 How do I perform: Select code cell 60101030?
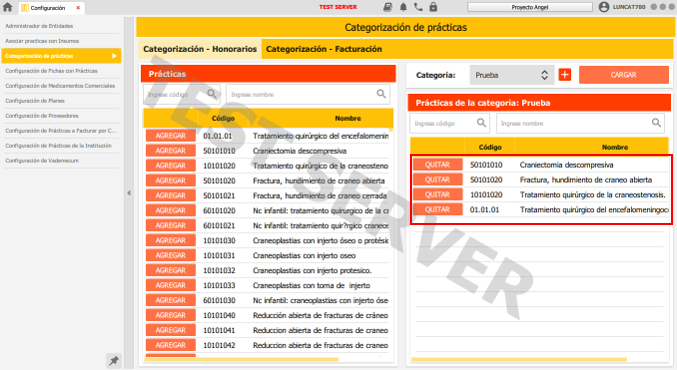coord(219,300)
